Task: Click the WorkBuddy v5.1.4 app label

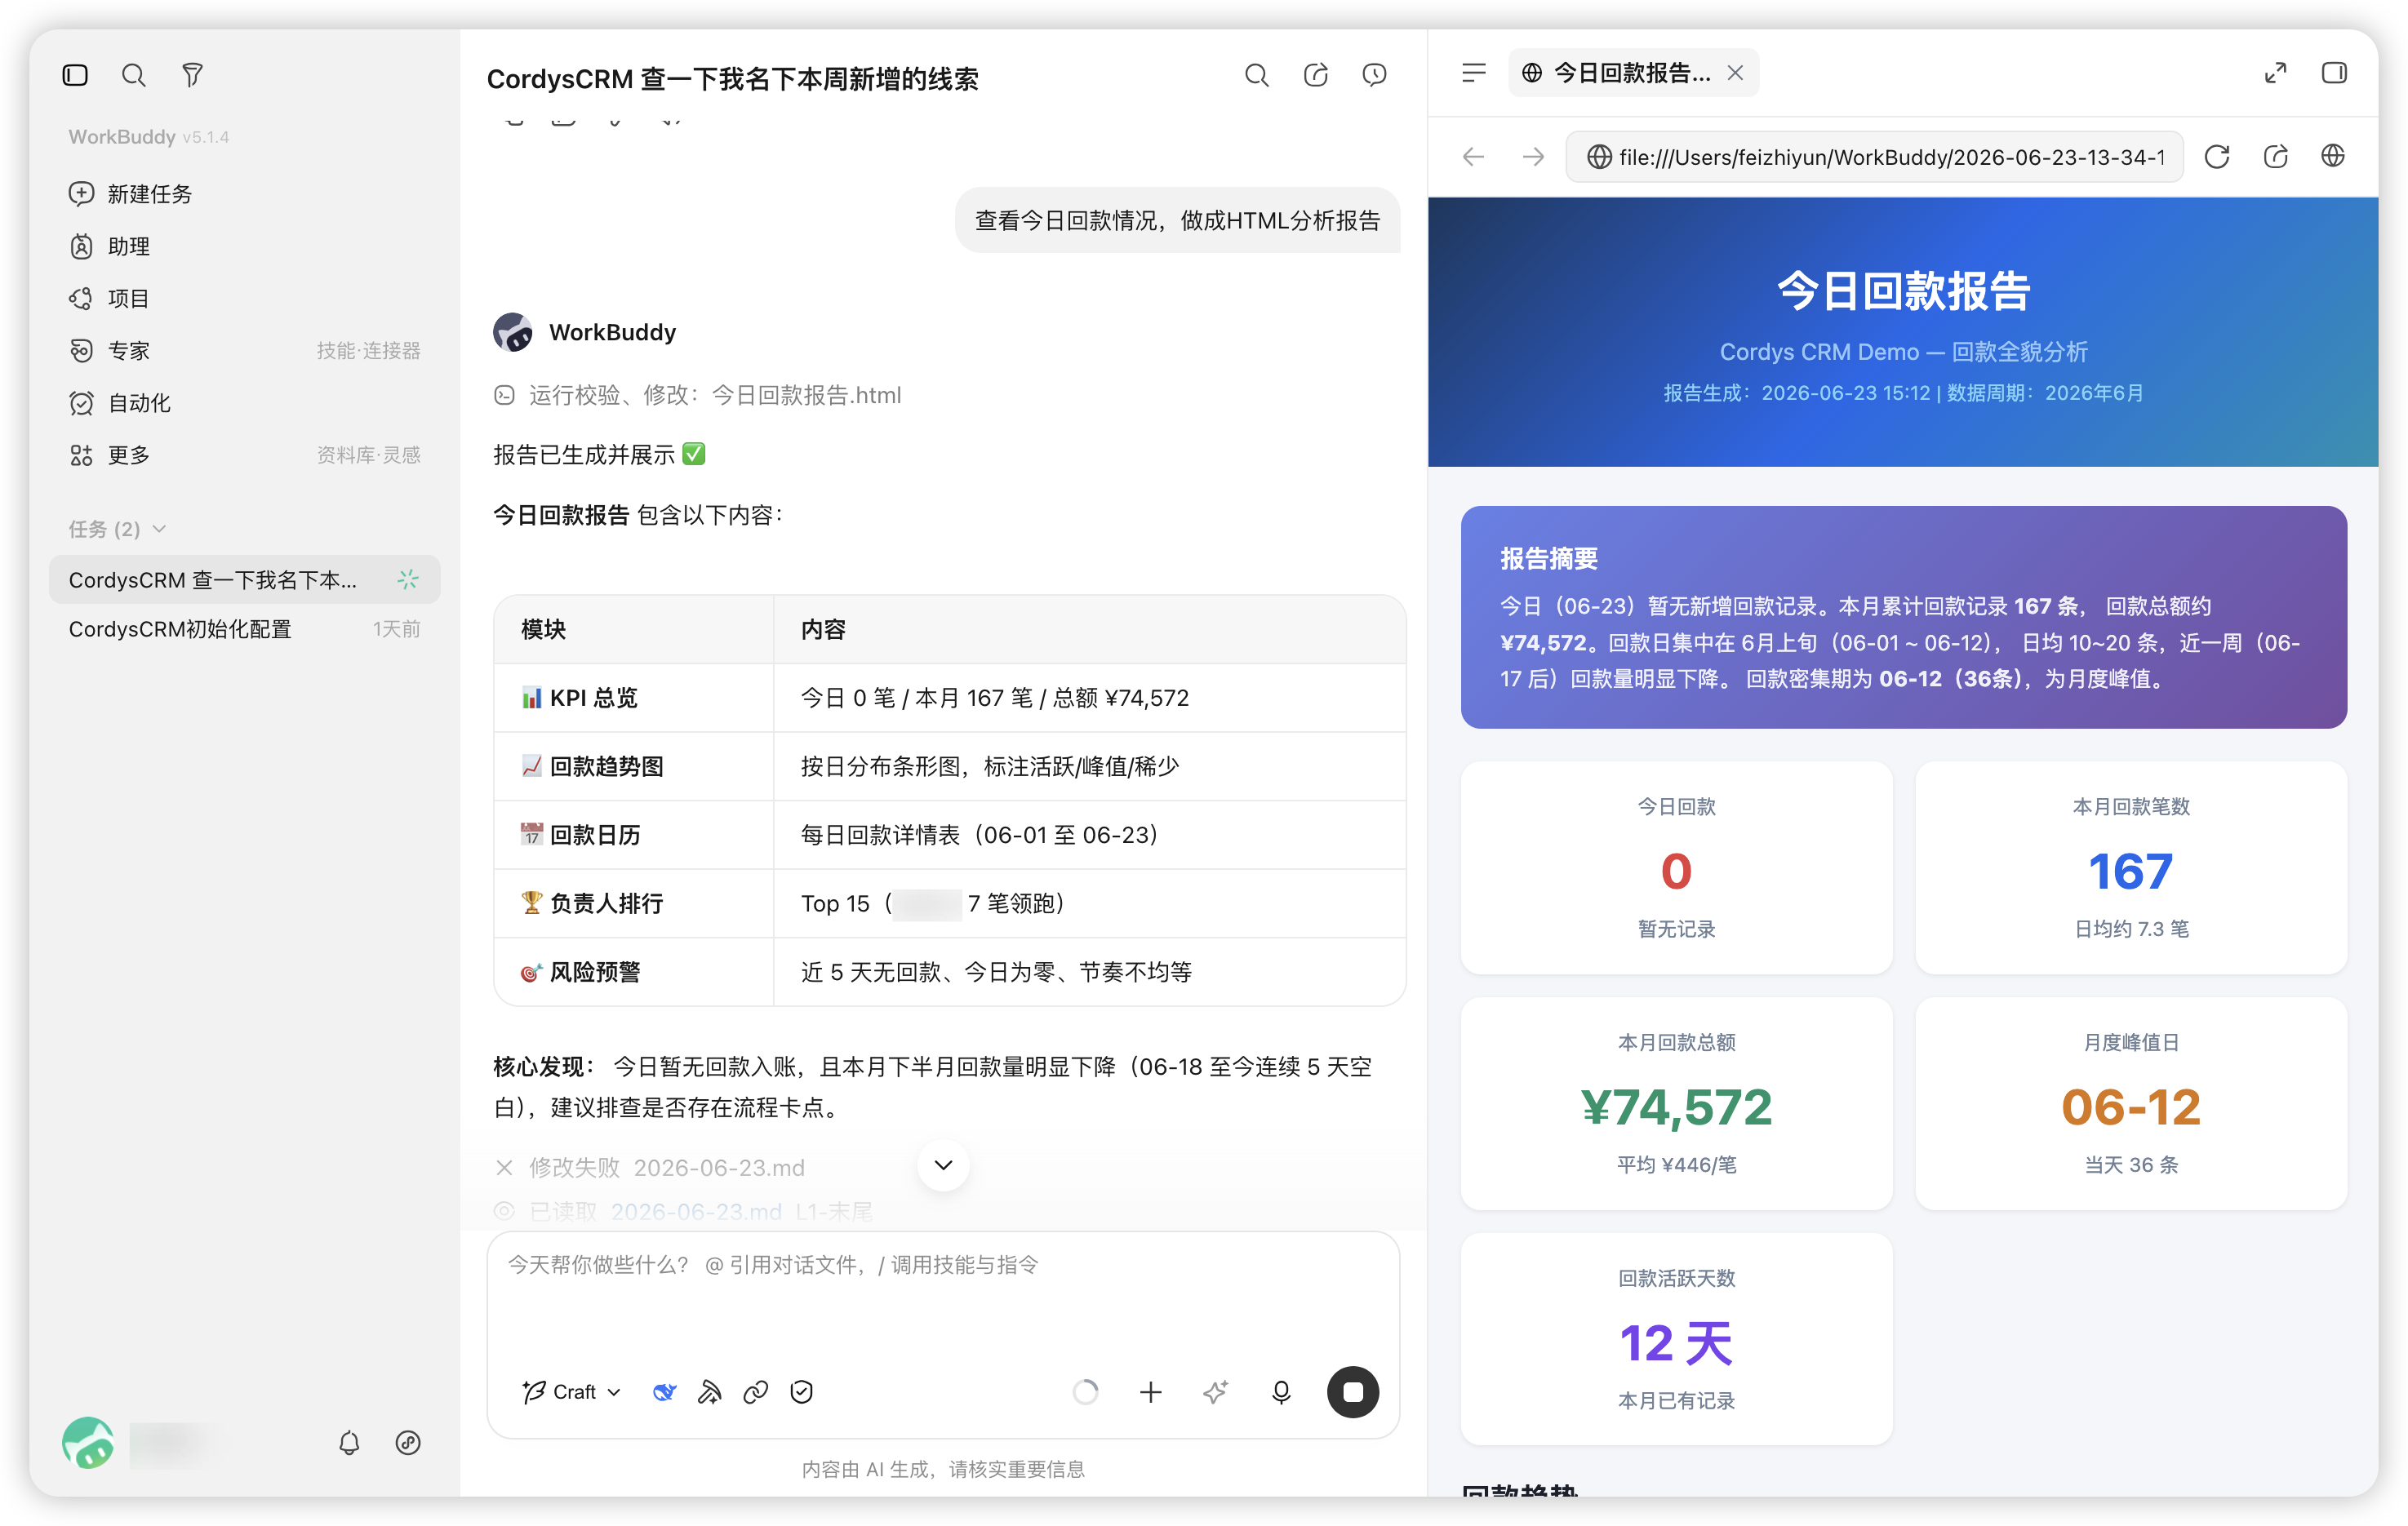Action: 149,137
